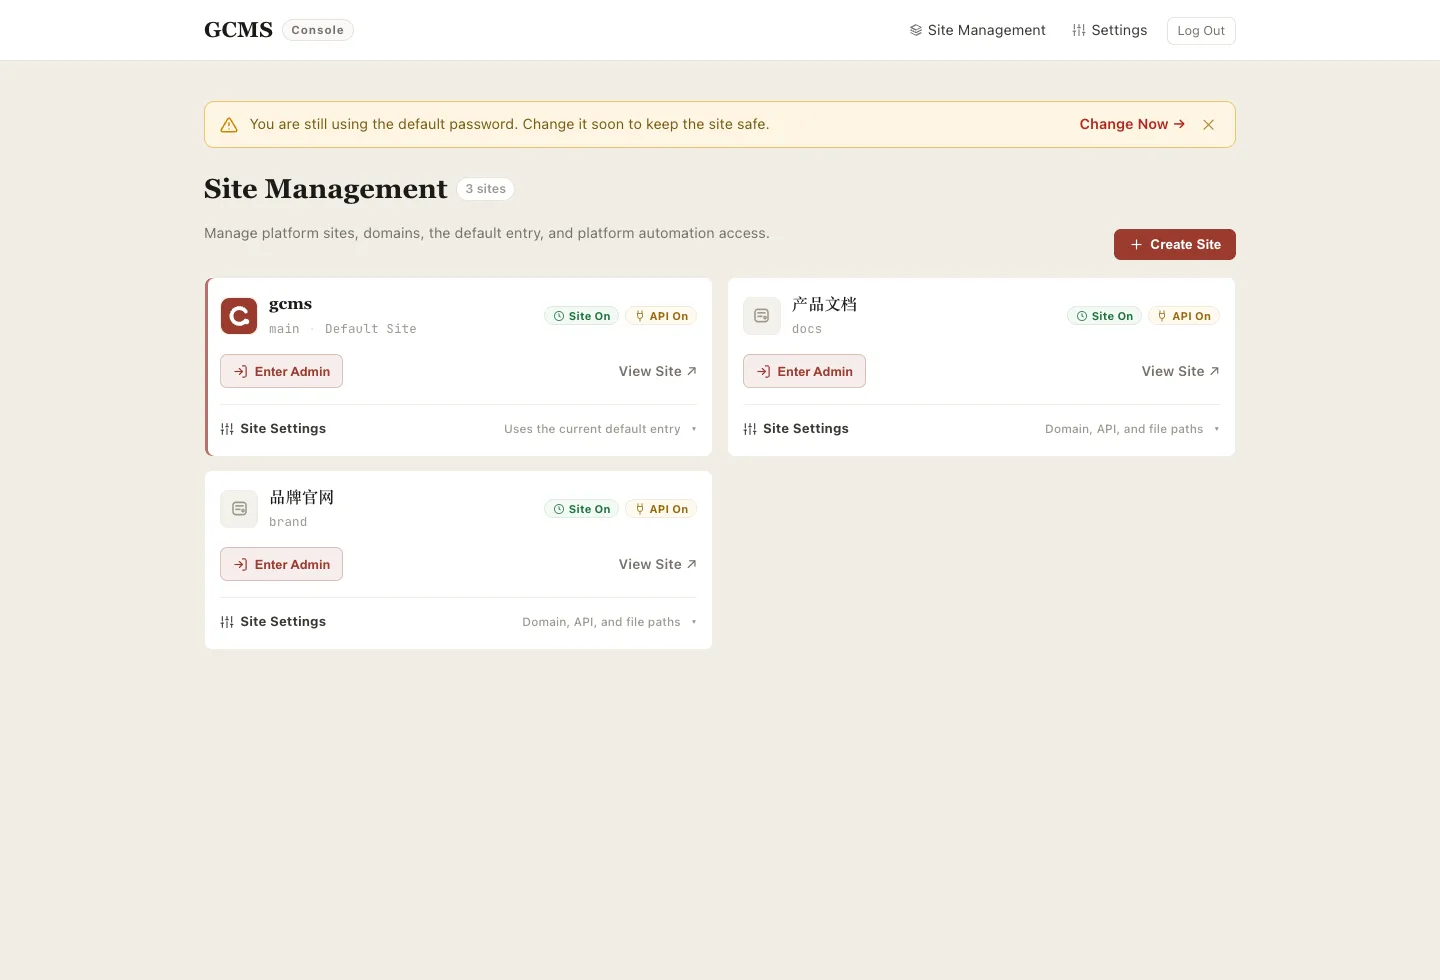Click Enter Admin for 产品文档 site
The image size is (1440, 980).
point(804,371)
